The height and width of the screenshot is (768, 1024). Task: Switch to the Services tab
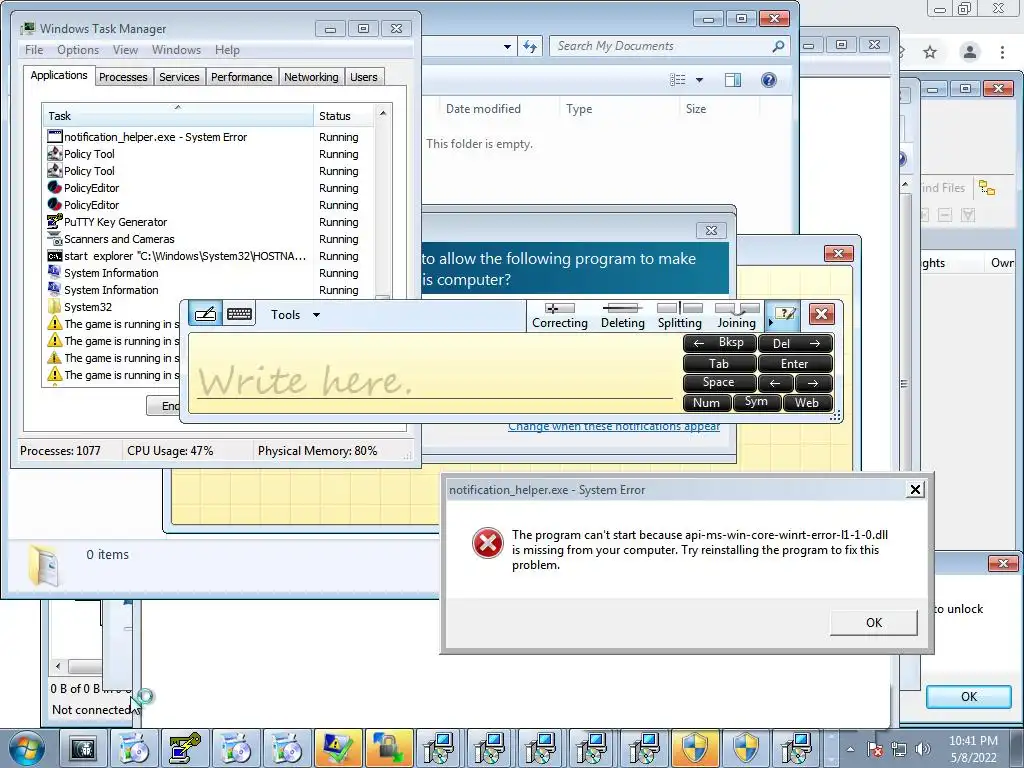click(179, 77)
